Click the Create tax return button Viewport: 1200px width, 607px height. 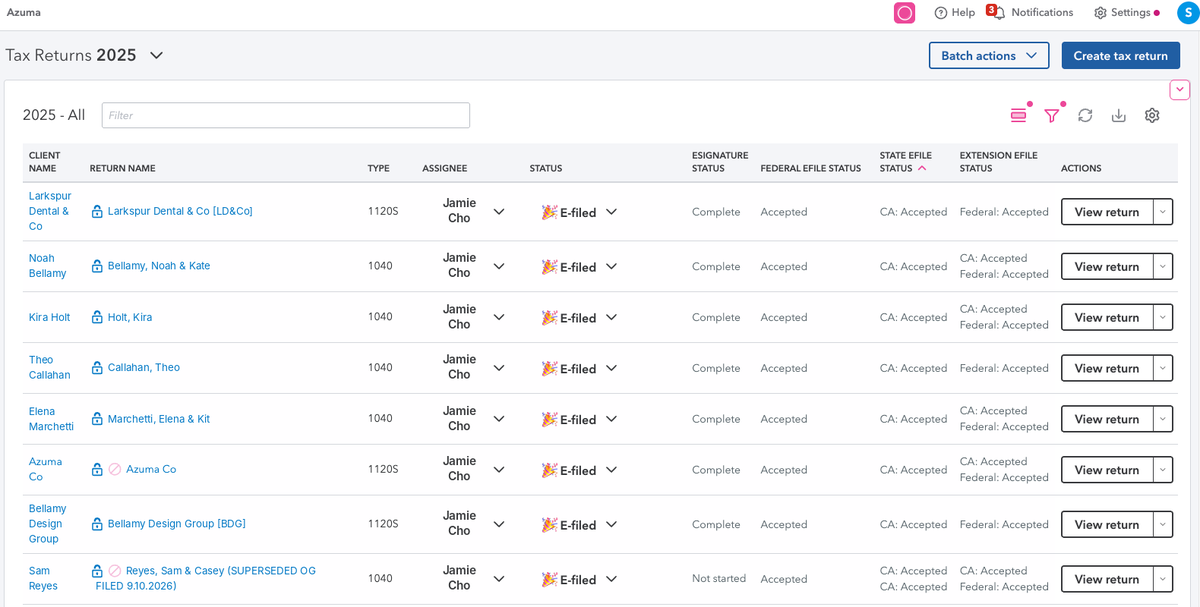[1120, 56]
